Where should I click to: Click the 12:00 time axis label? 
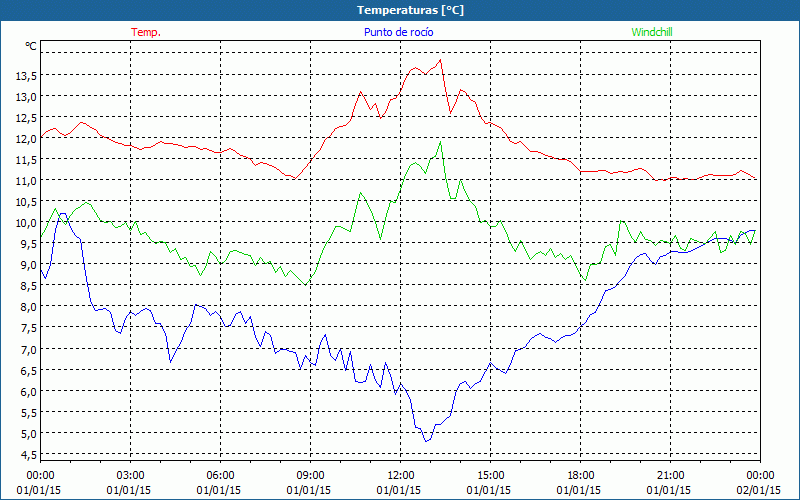pos(401,476)
